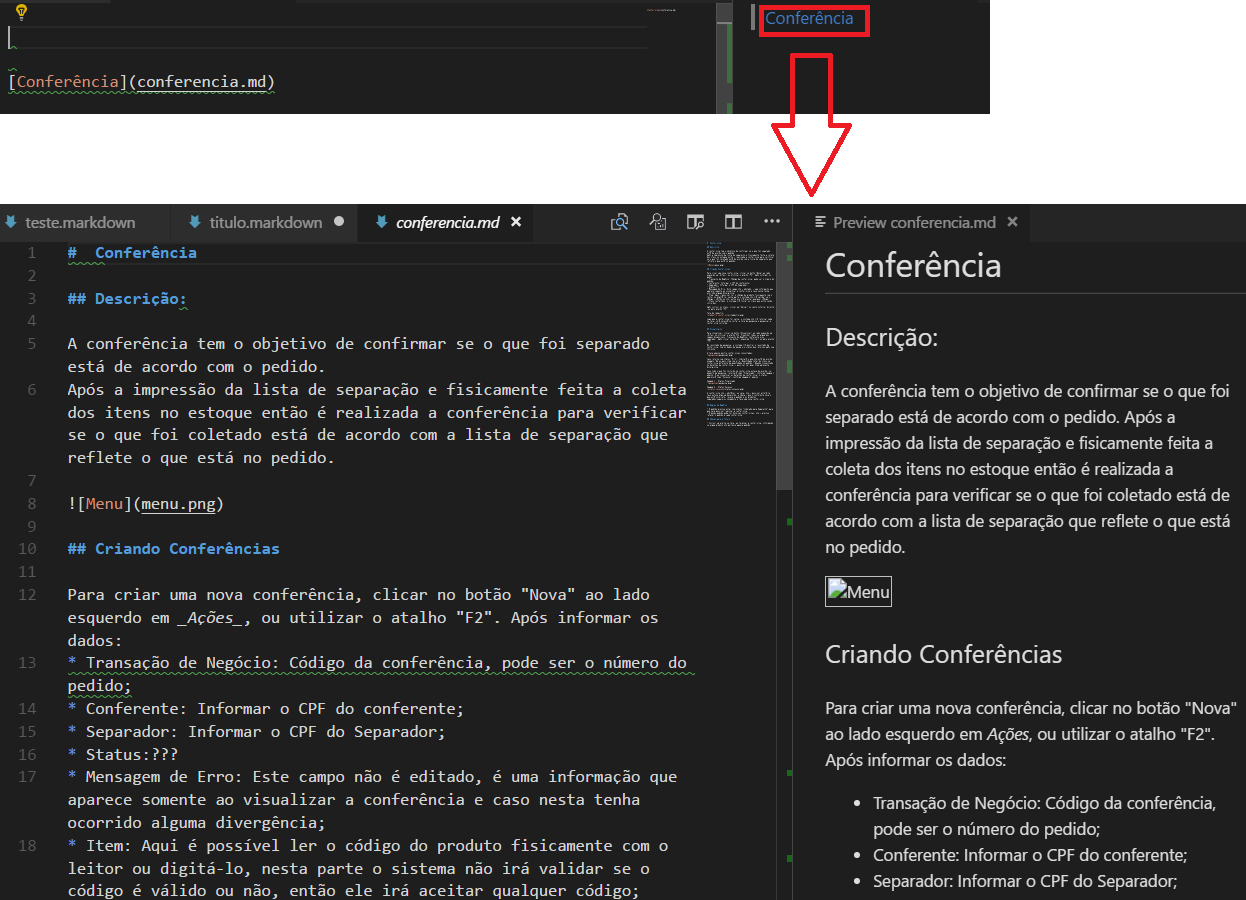Click the markdown icon on titulo.markdown tab
This screenshot has width=1246, height=900.
[193, 222]
